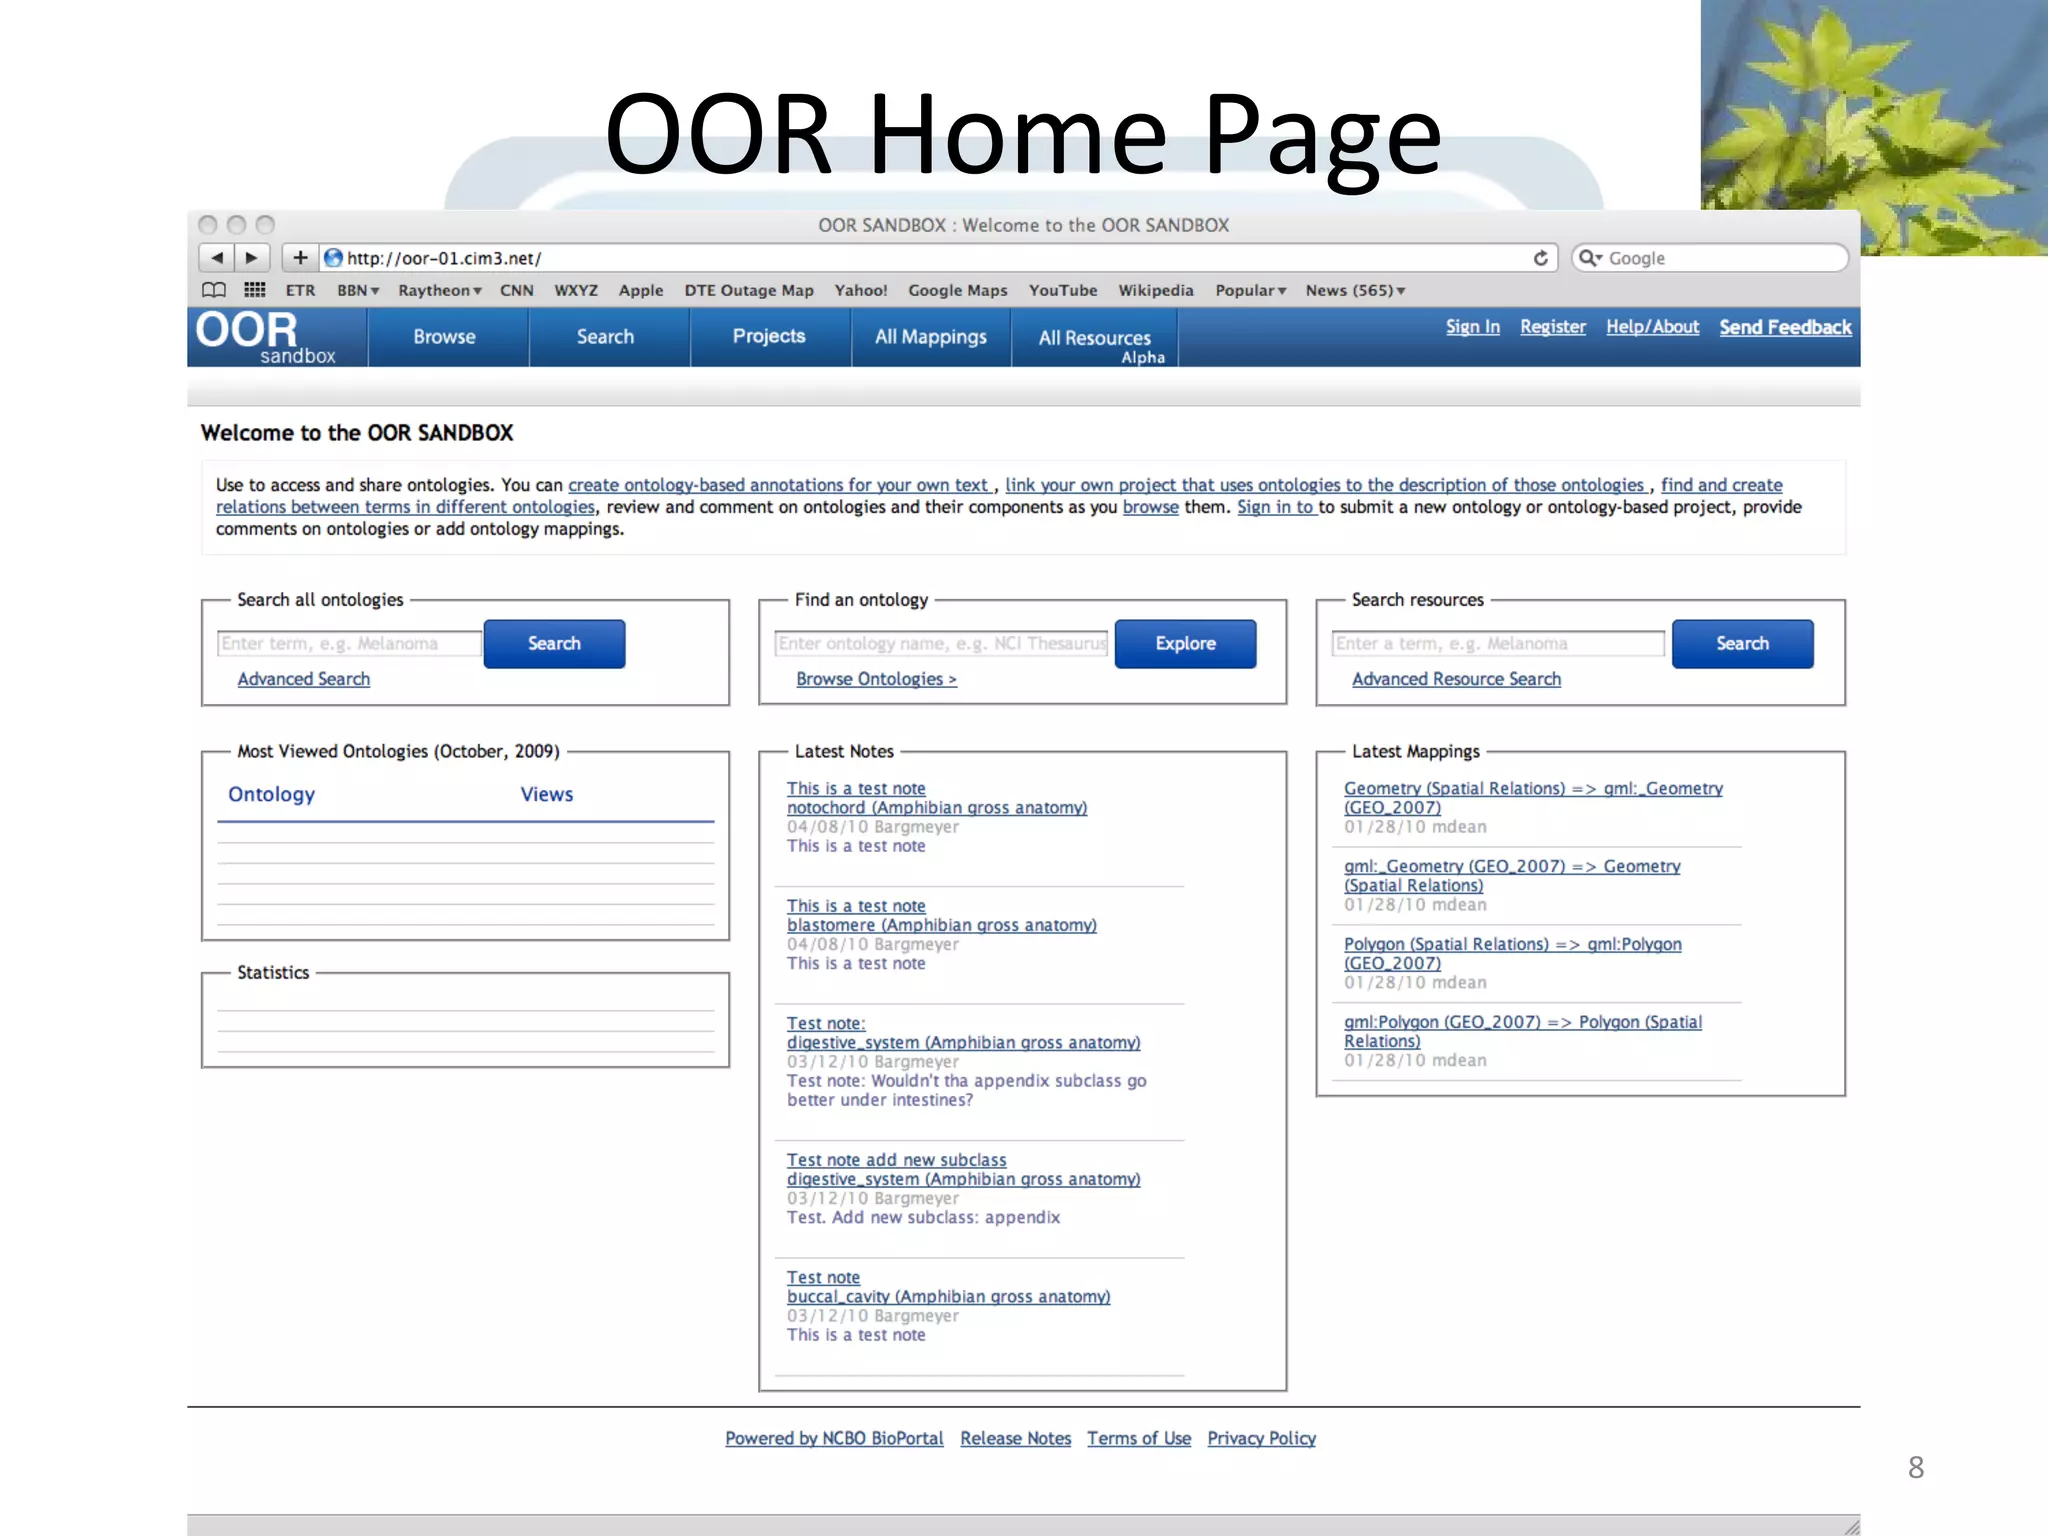Go to the All Resources Alpha tab

[1095, 338]
